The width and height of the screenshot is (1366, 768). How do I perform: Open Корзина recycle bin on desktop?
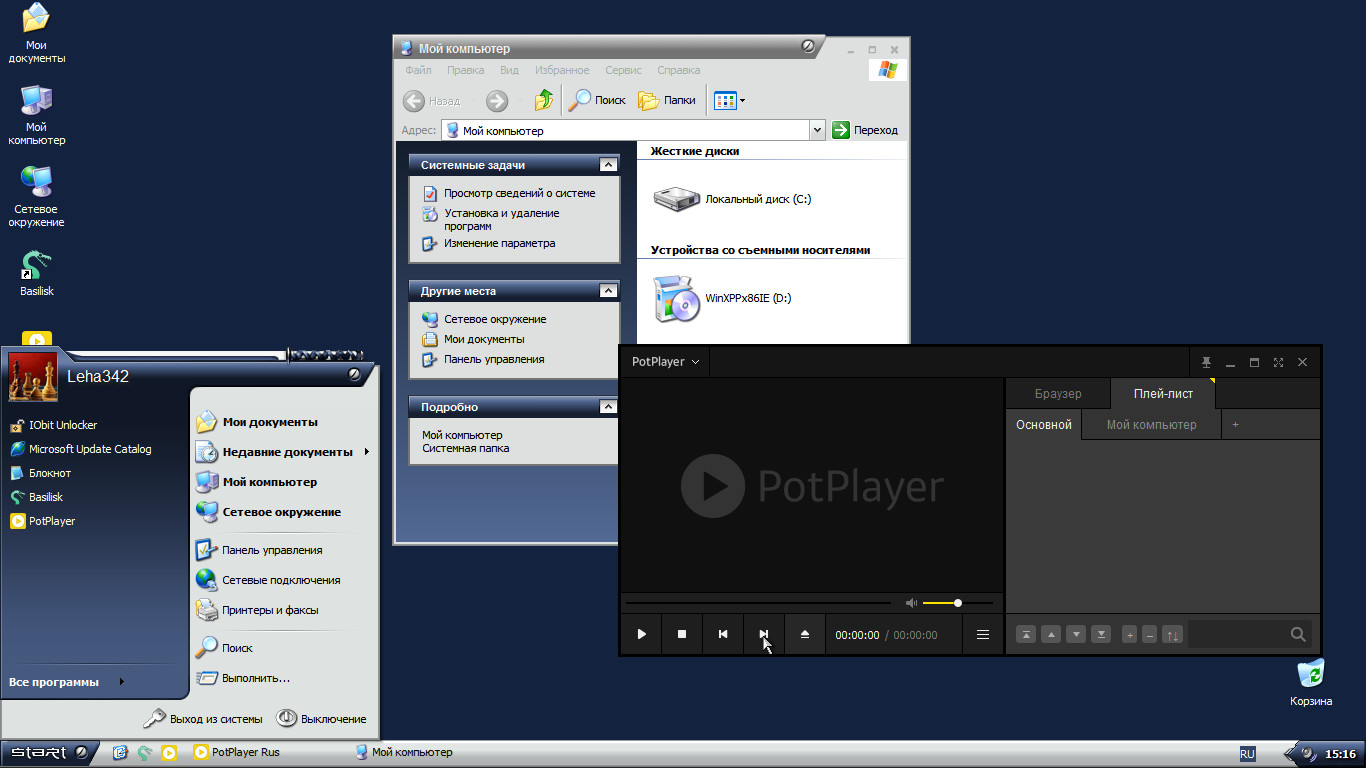1311,683
